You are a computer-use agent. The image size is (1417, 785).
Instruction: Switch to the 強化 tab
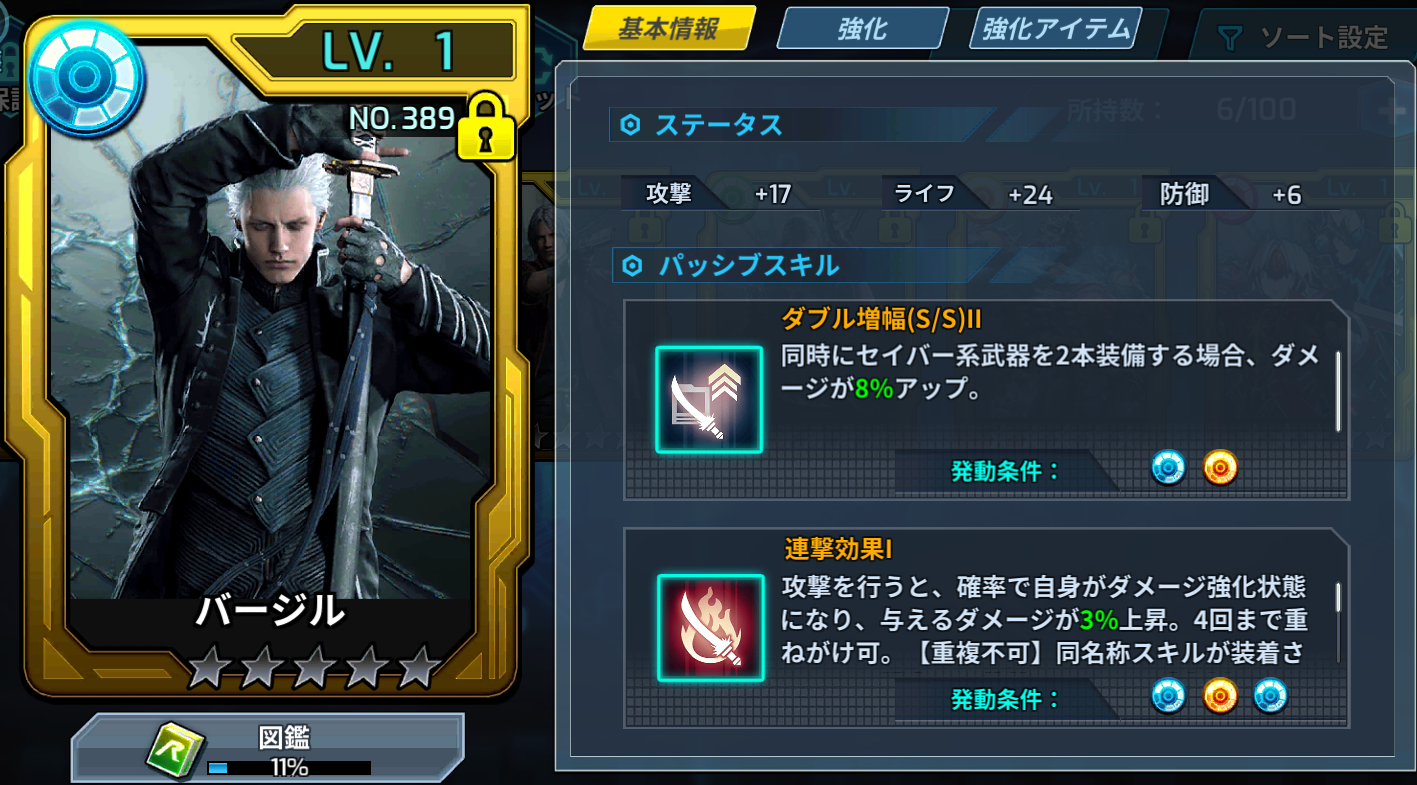[862, 30]
